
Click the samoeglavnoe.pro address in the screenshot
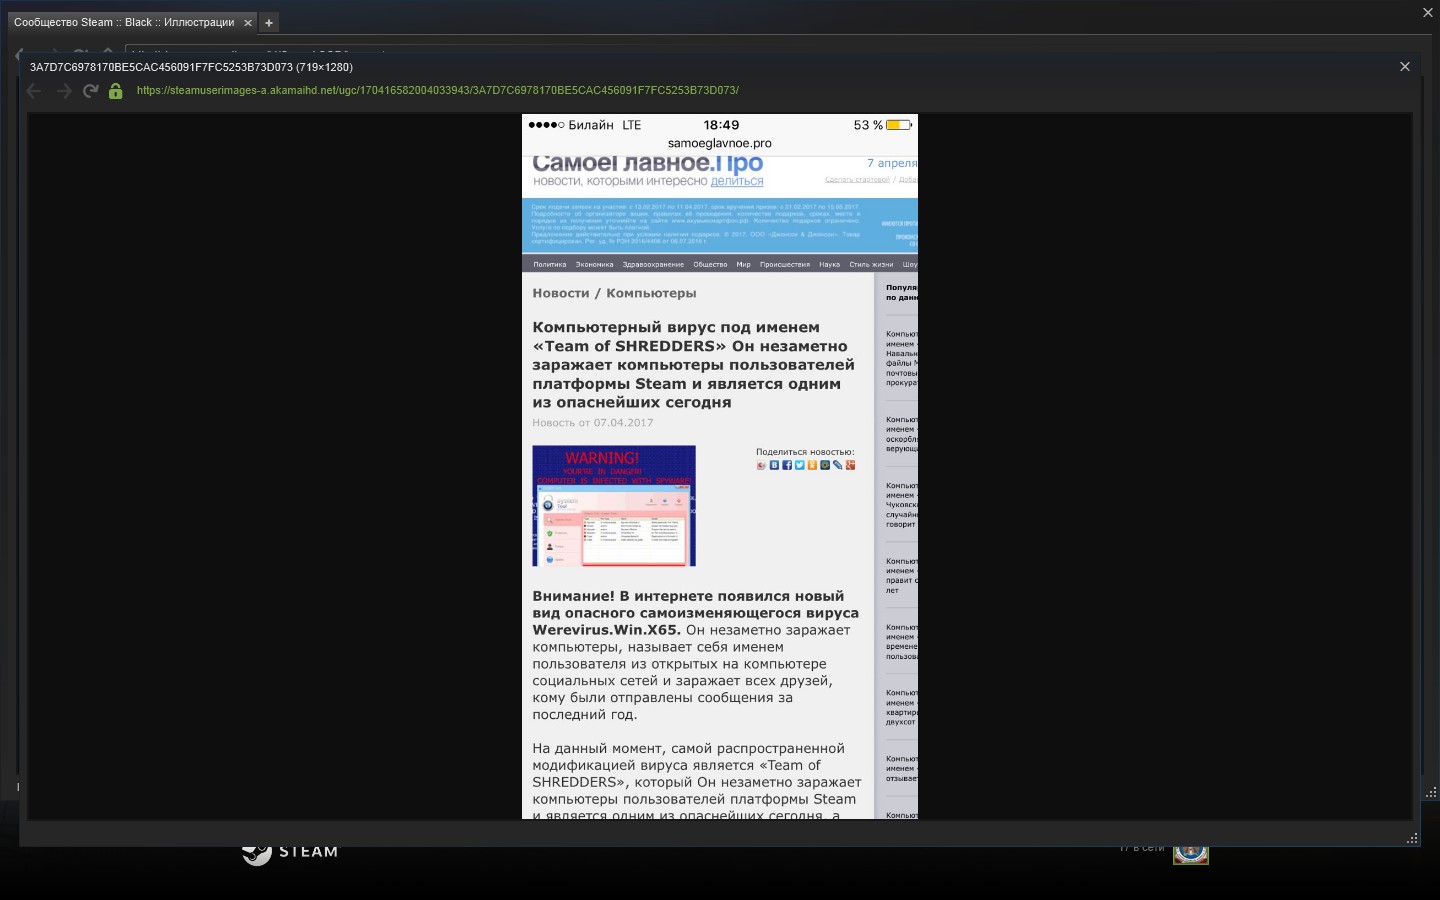[x=720, y=143]
